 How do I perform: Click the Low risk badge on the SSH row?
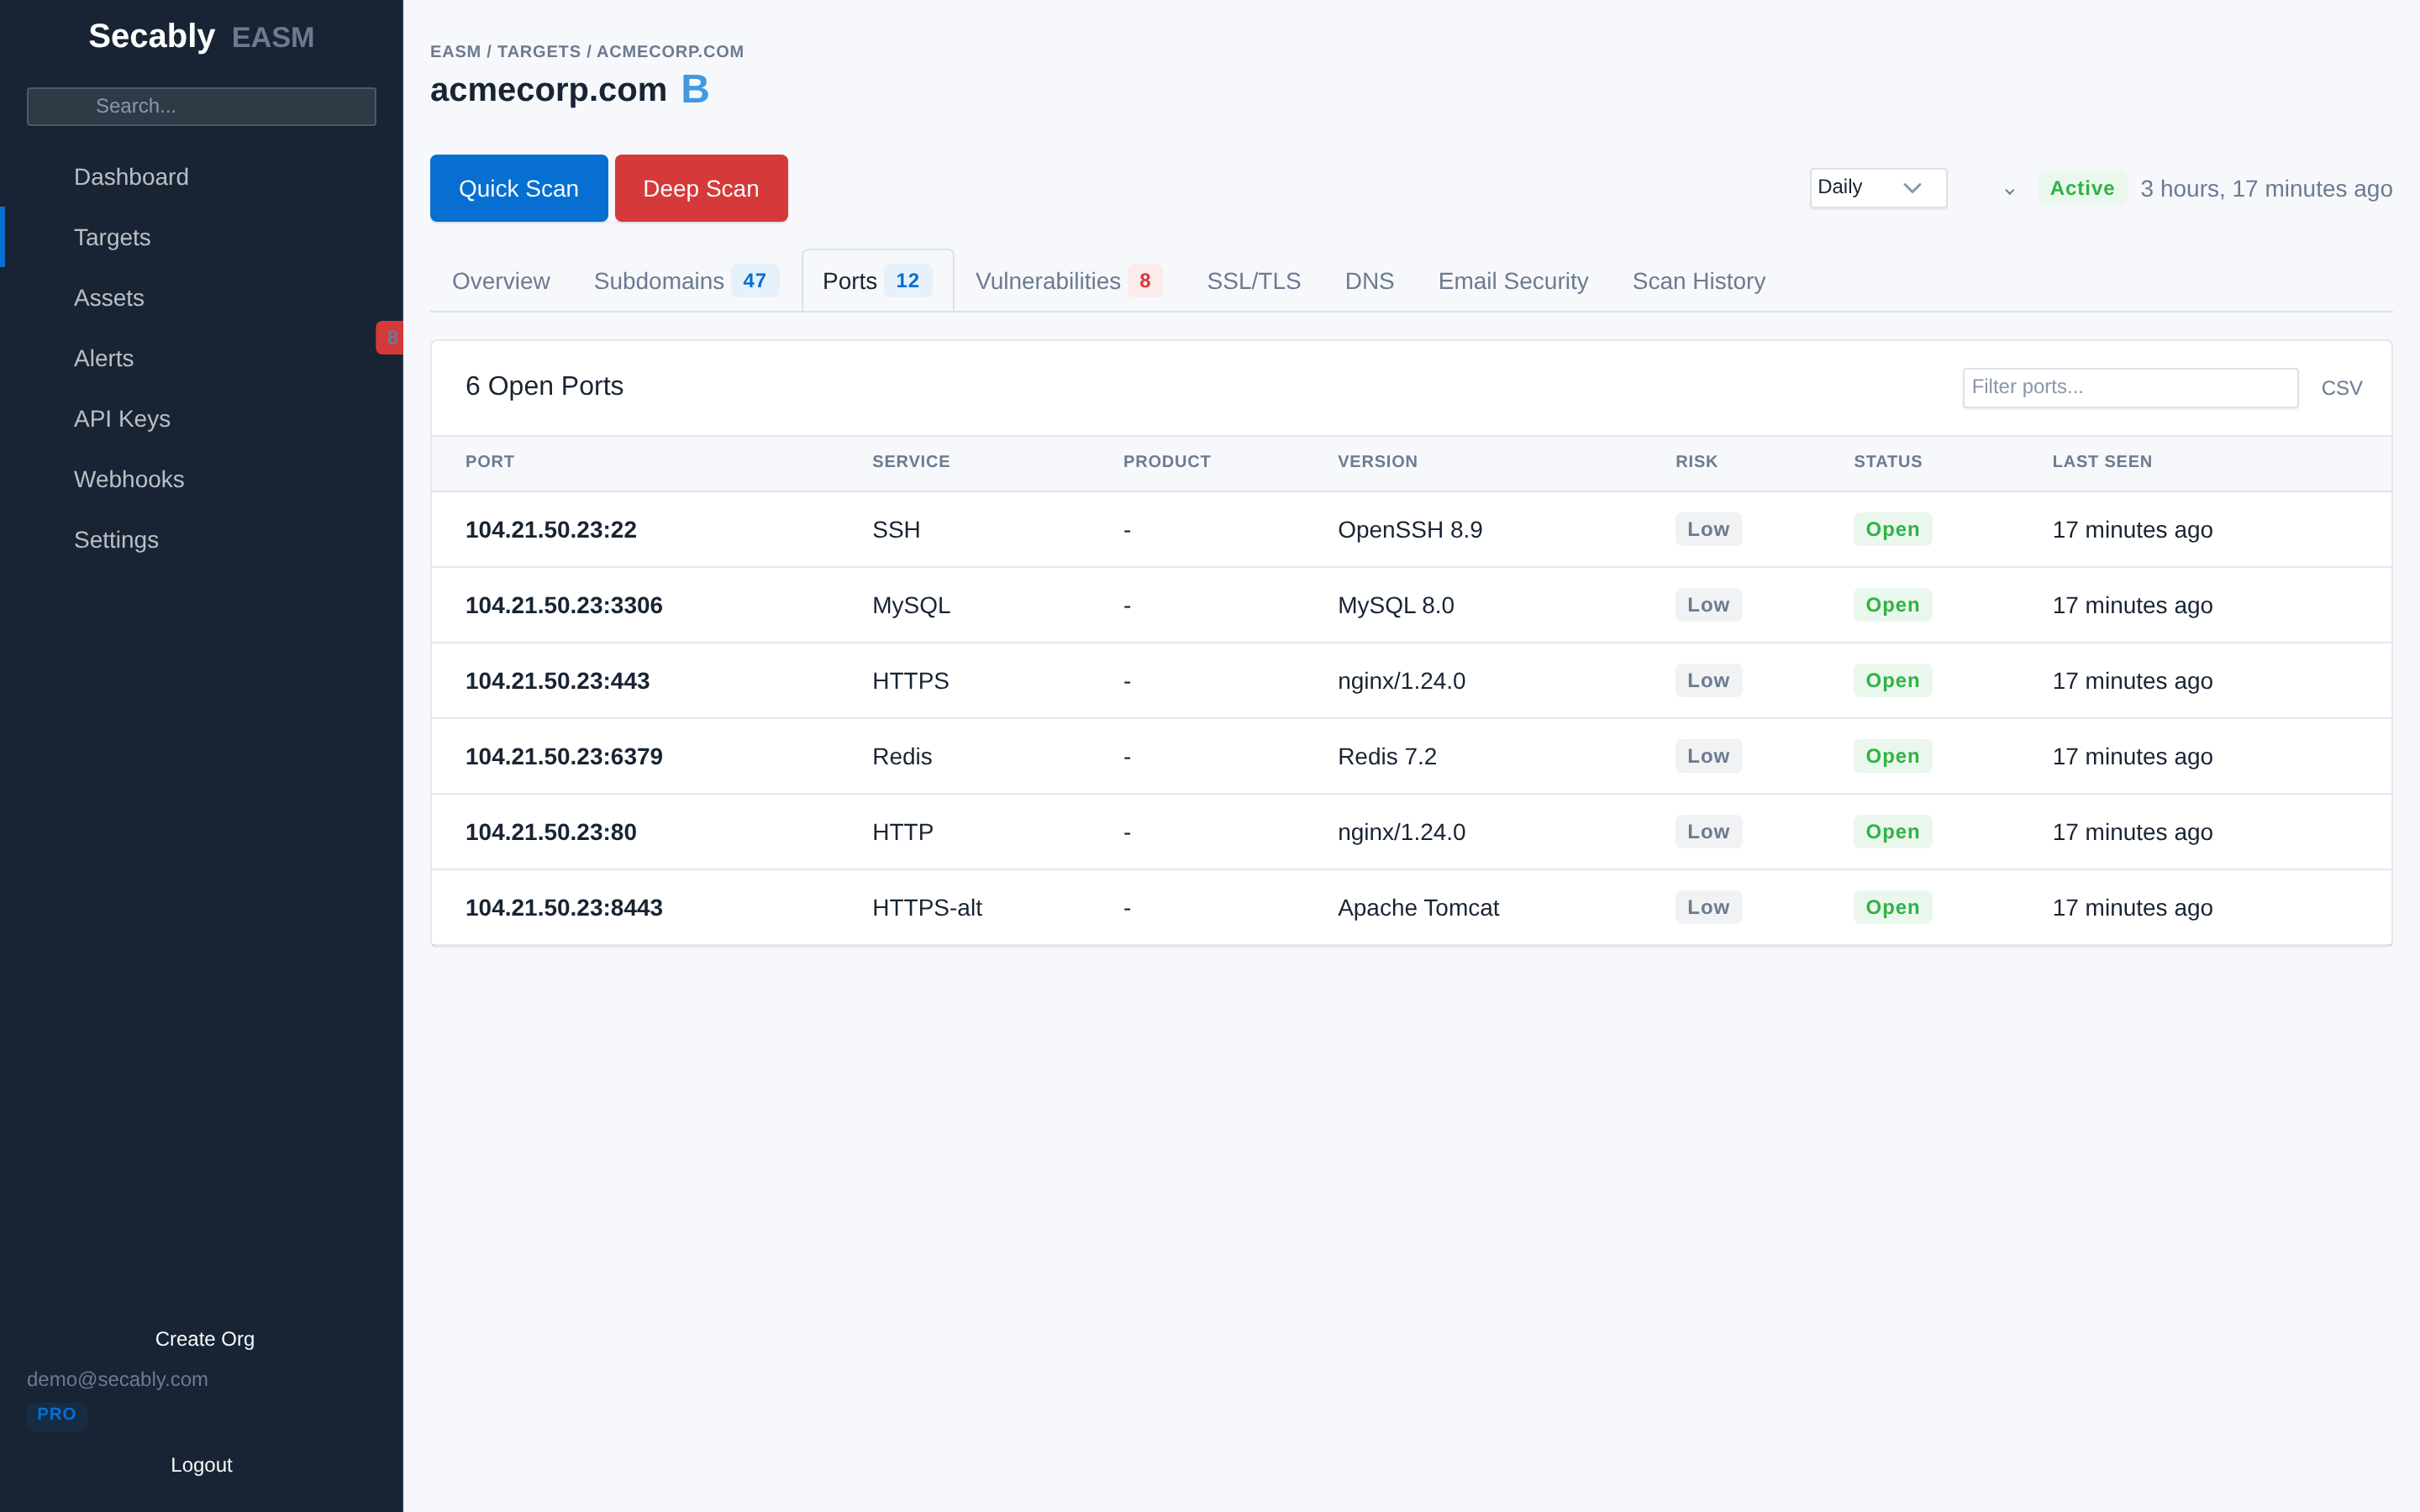1708,529
